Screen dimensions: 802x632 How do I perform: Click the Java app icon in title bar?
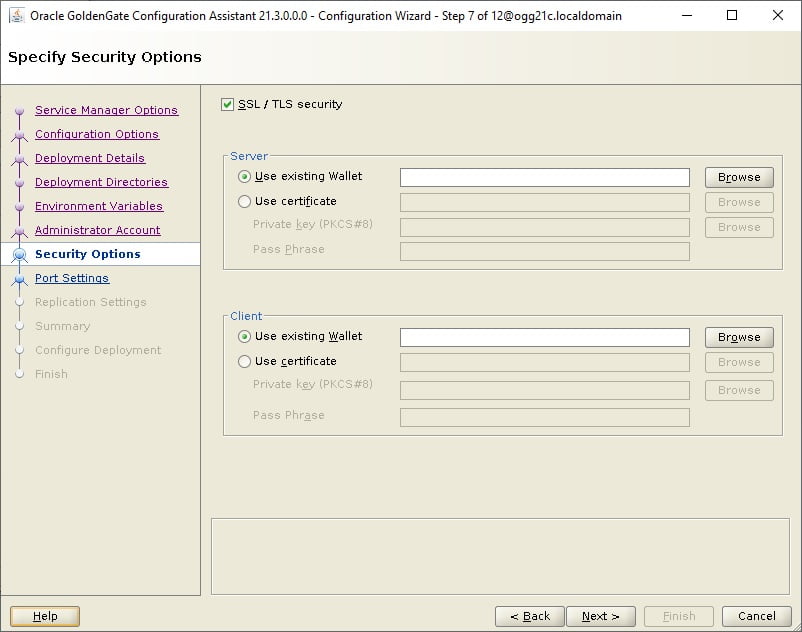pyautogui.click(x=17, y=15)
